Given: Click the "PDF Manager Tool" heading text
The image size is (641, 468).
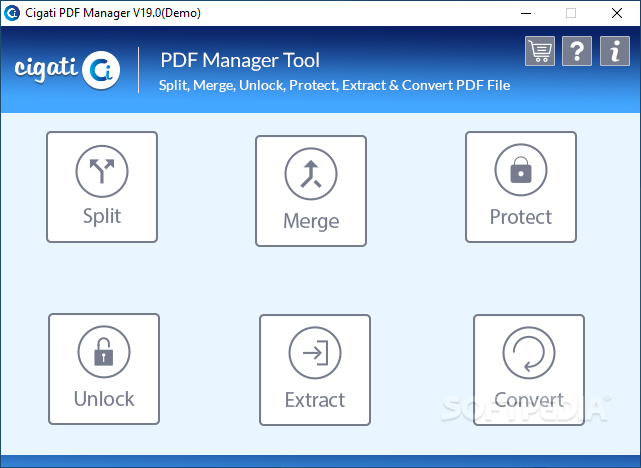Looking at the screenshot, I should click(240, 60).
